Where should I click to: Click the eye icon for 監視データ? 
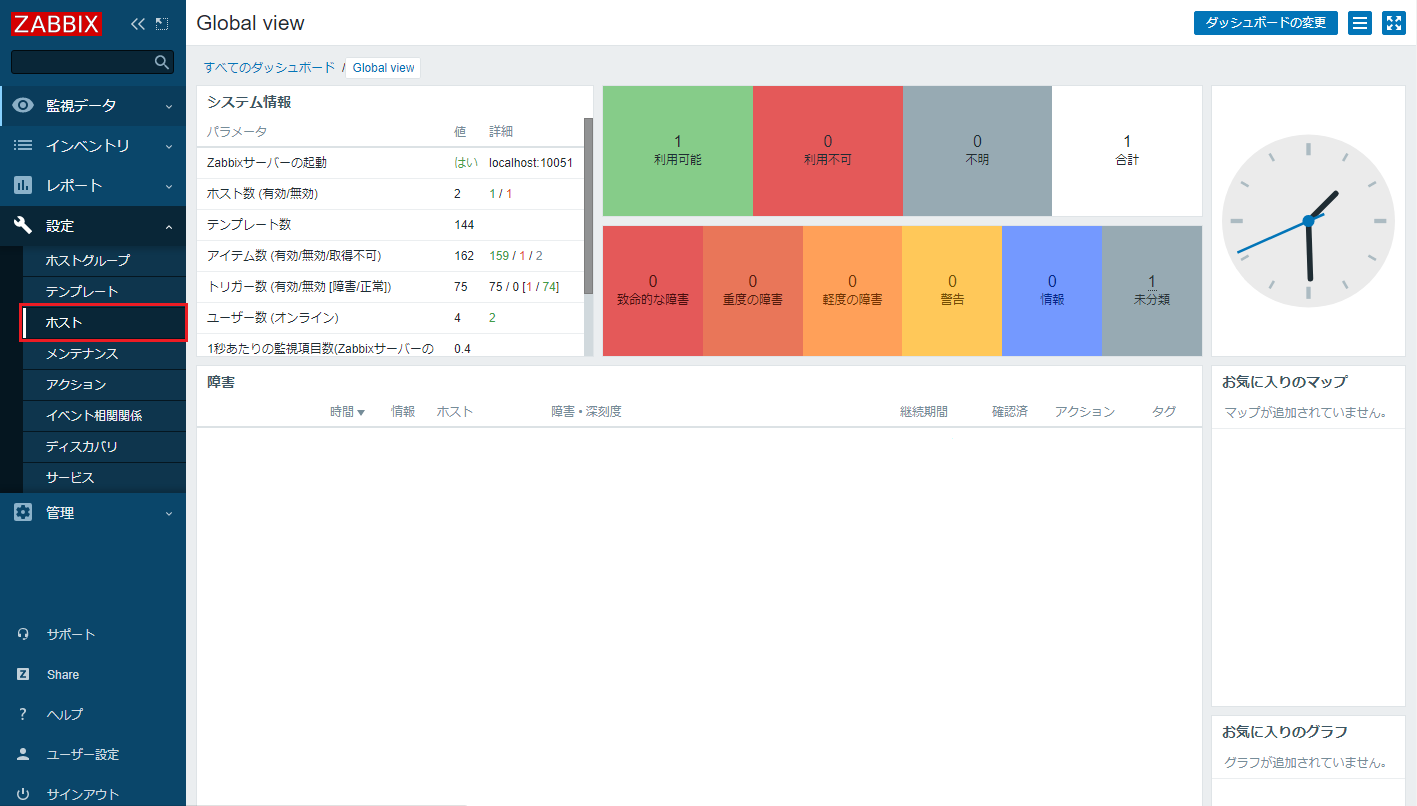pyautogui.click(x=23, y=105)
